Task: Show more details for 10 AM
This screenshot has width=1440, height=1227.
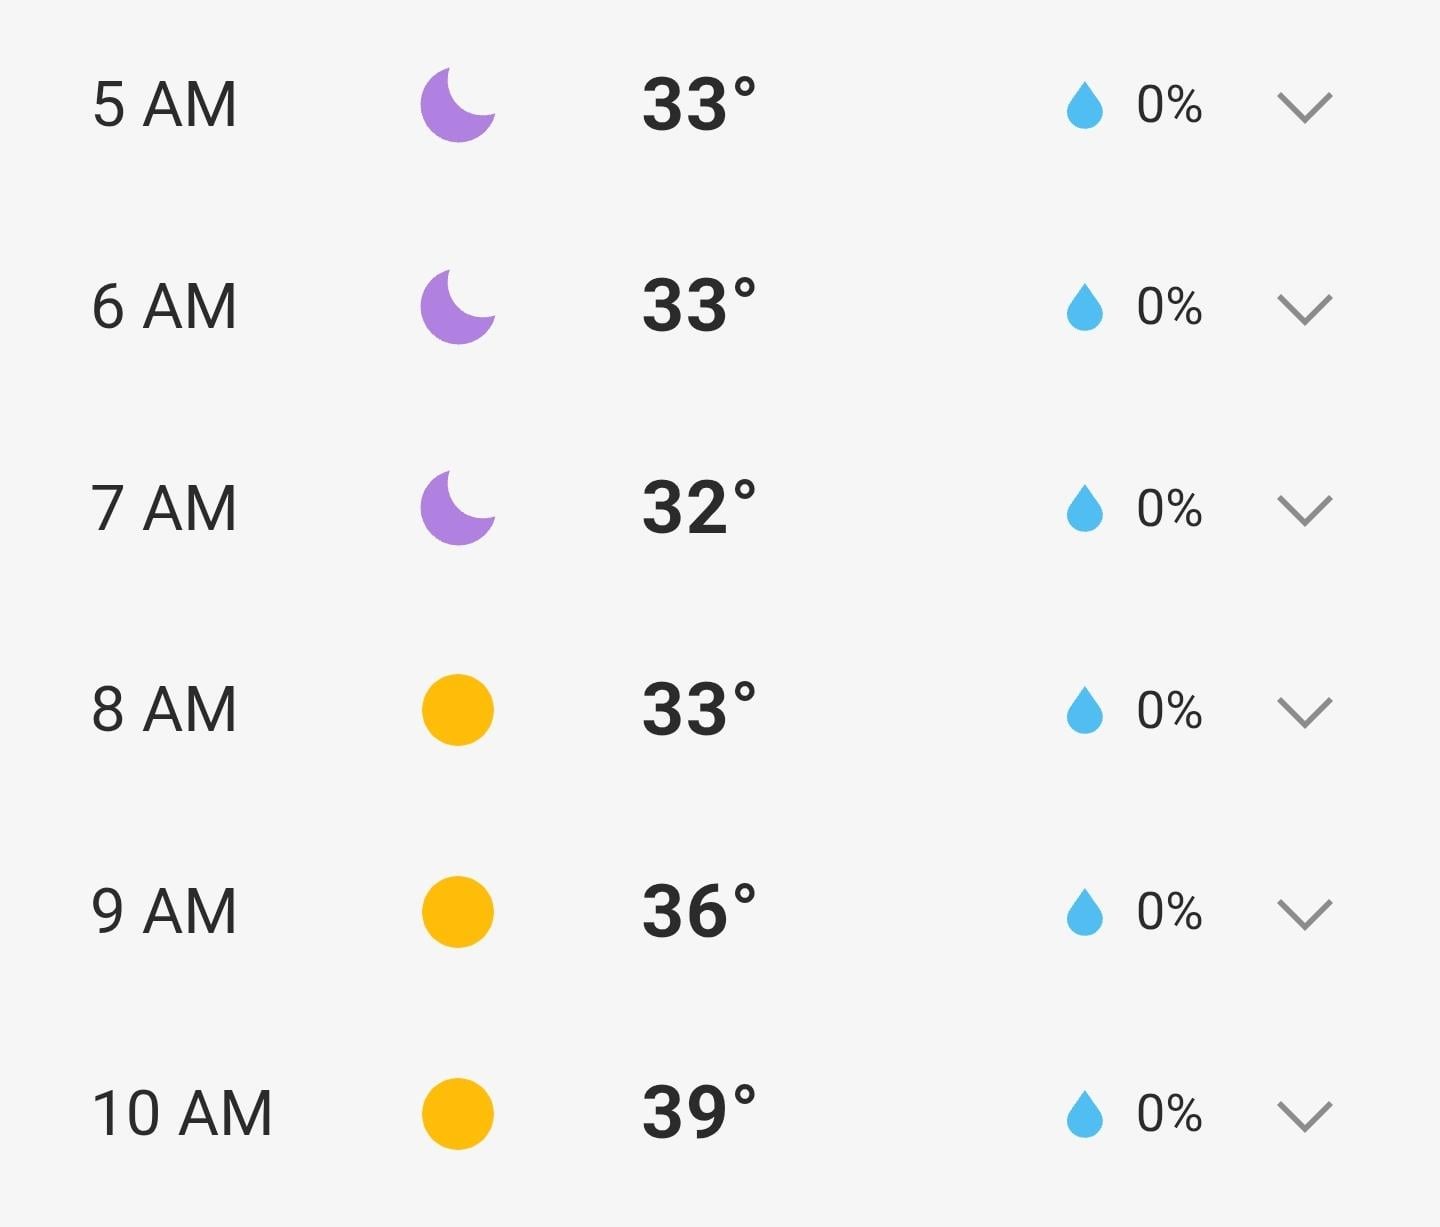Action: point(1305,1116)
